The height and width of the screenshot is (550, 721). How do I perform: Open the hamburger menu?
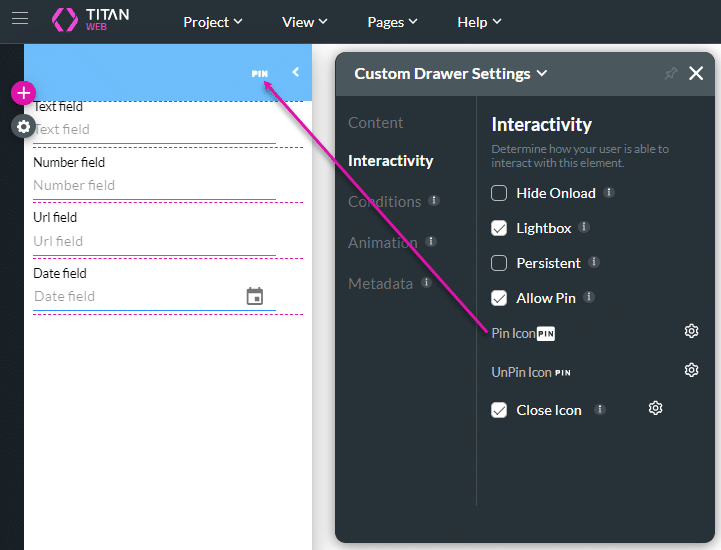click(20, 21)
